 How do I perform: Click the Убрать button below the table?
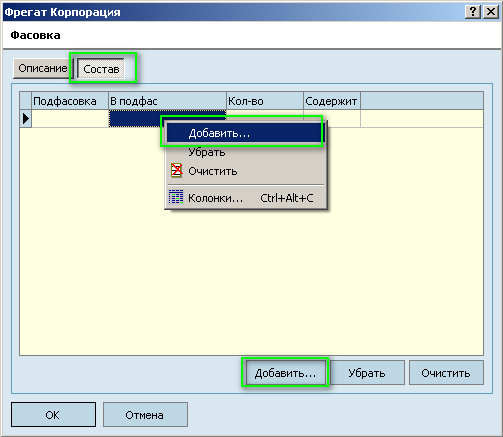point(367,373)
